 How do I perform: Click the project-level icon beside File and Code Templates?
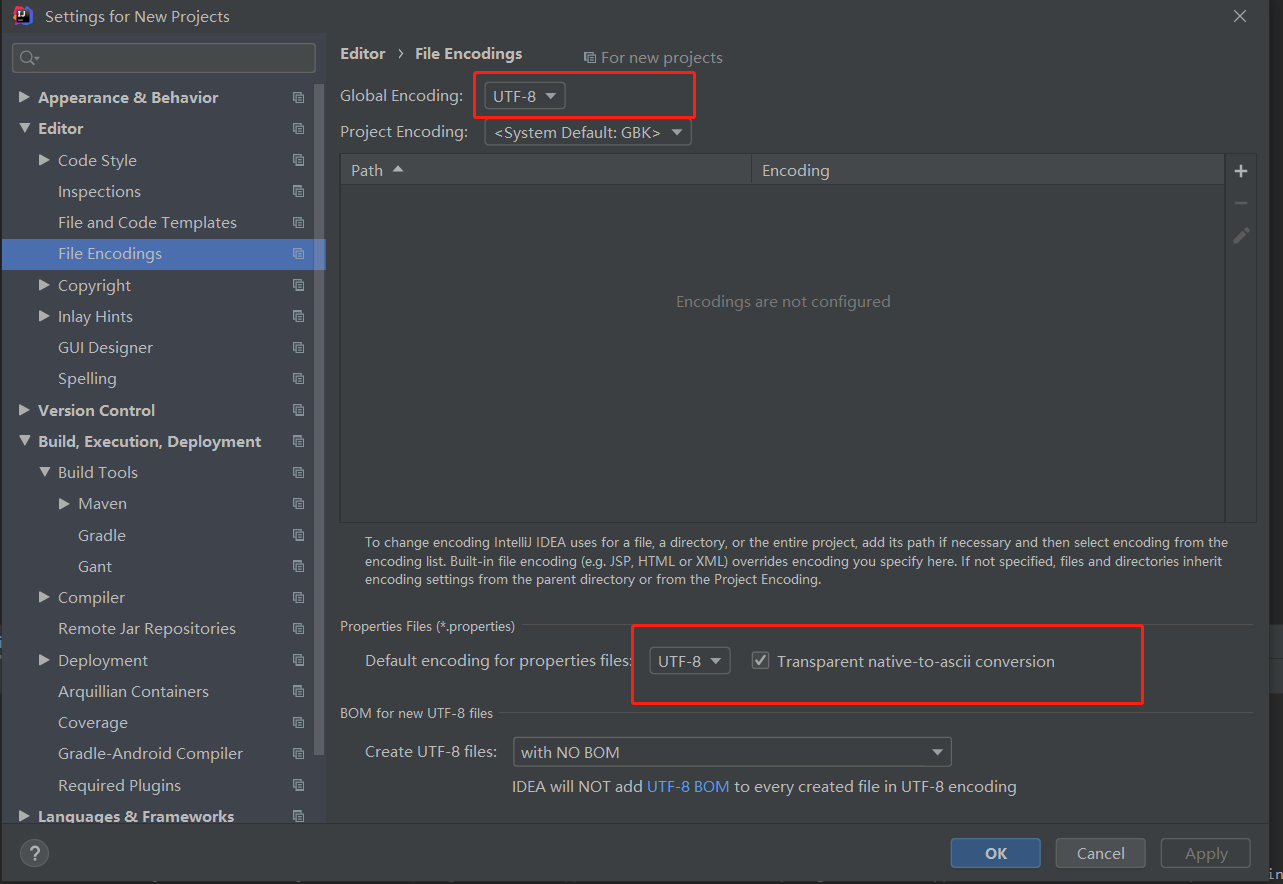pyautogui.click(x=298, y=222)
